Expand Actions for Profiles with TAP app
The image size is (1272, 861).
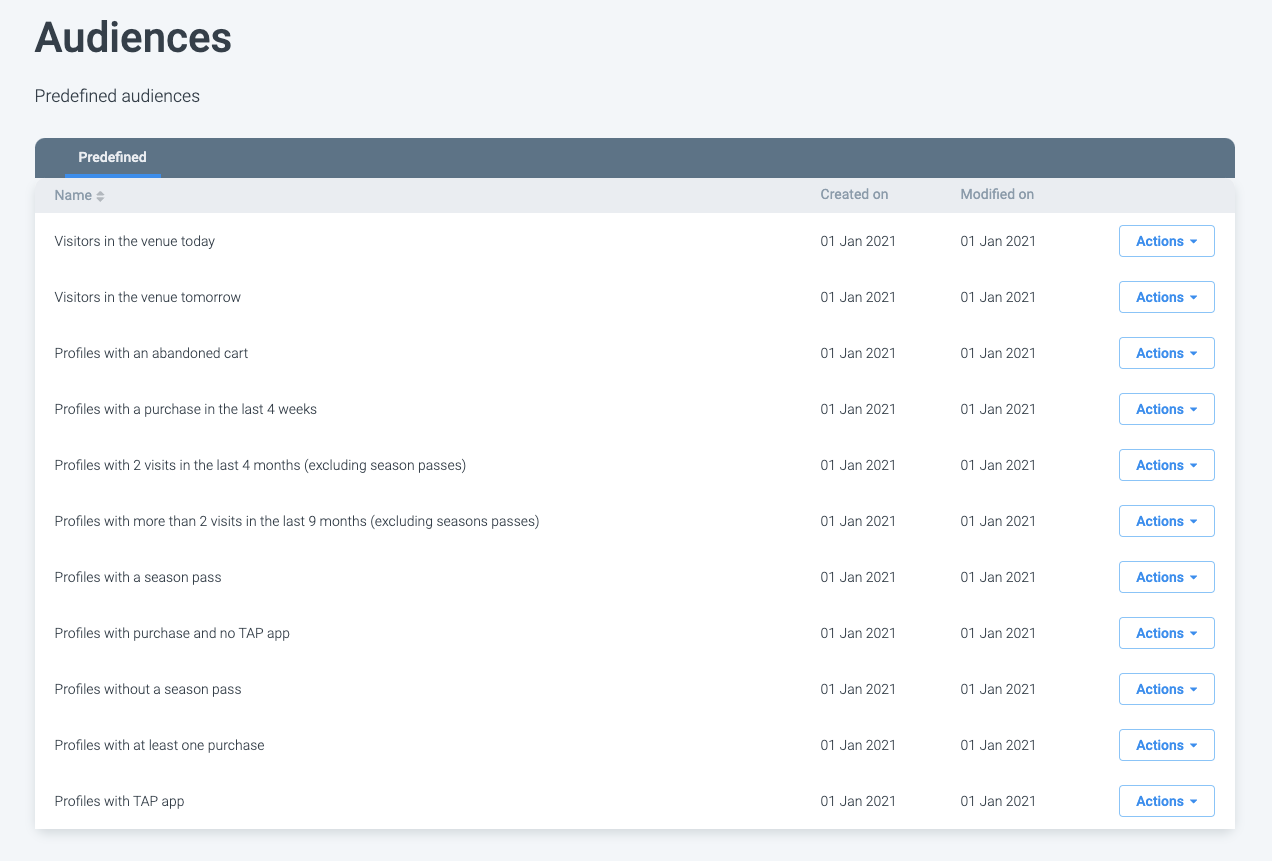pos(1166,801)
